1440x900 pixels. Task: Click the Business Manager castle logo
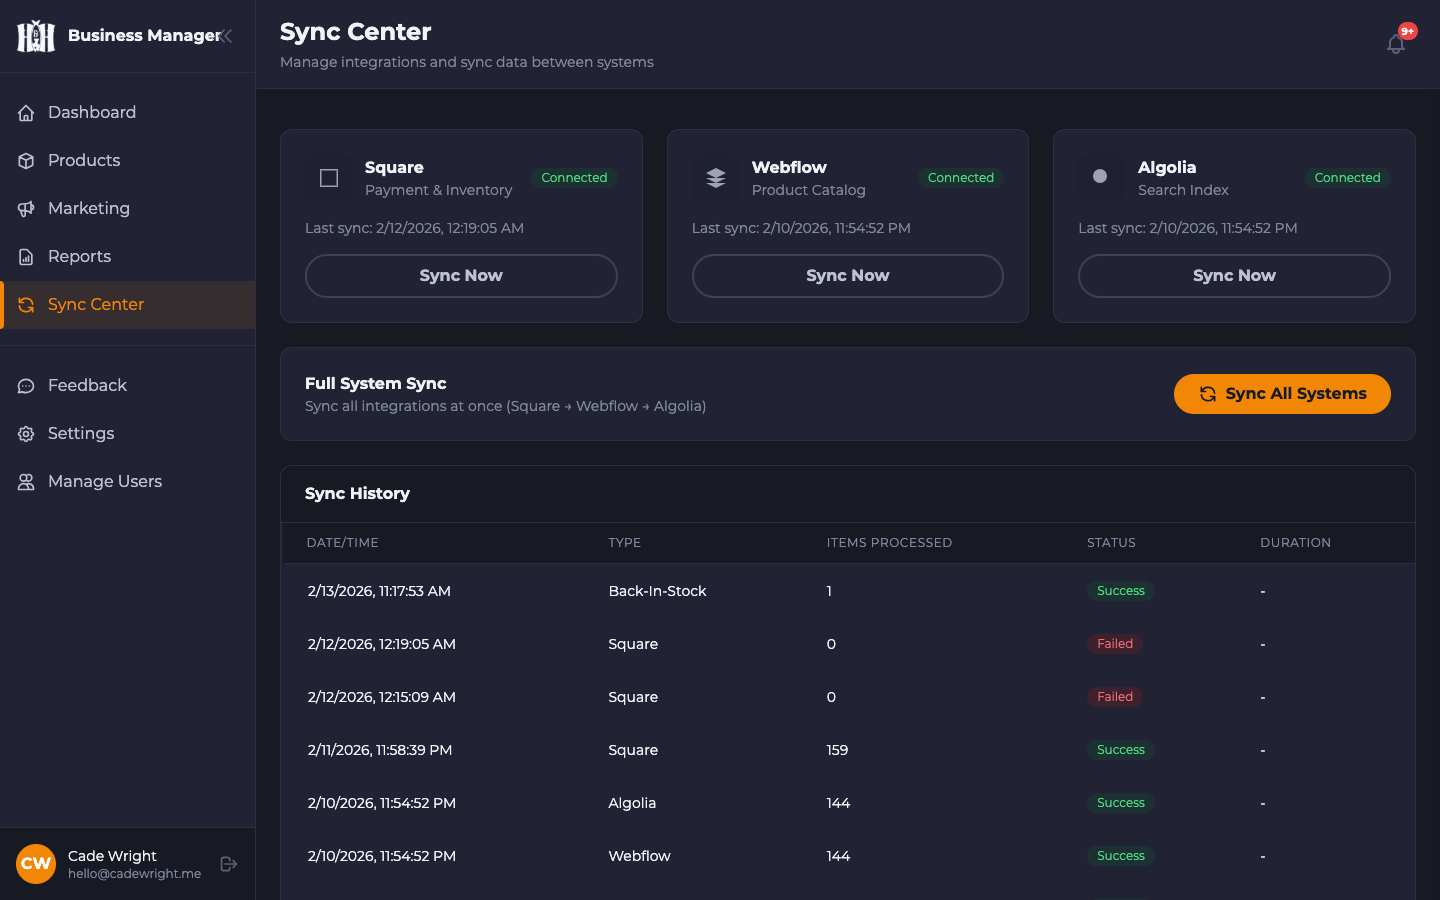(36, 36)
